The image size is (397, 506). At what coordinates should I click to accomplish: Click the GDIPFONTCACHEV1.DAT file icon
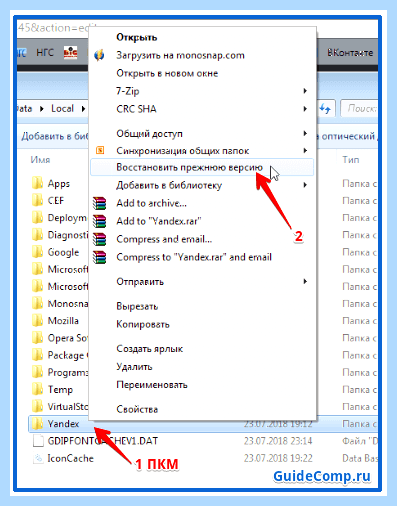coord(38,441)
